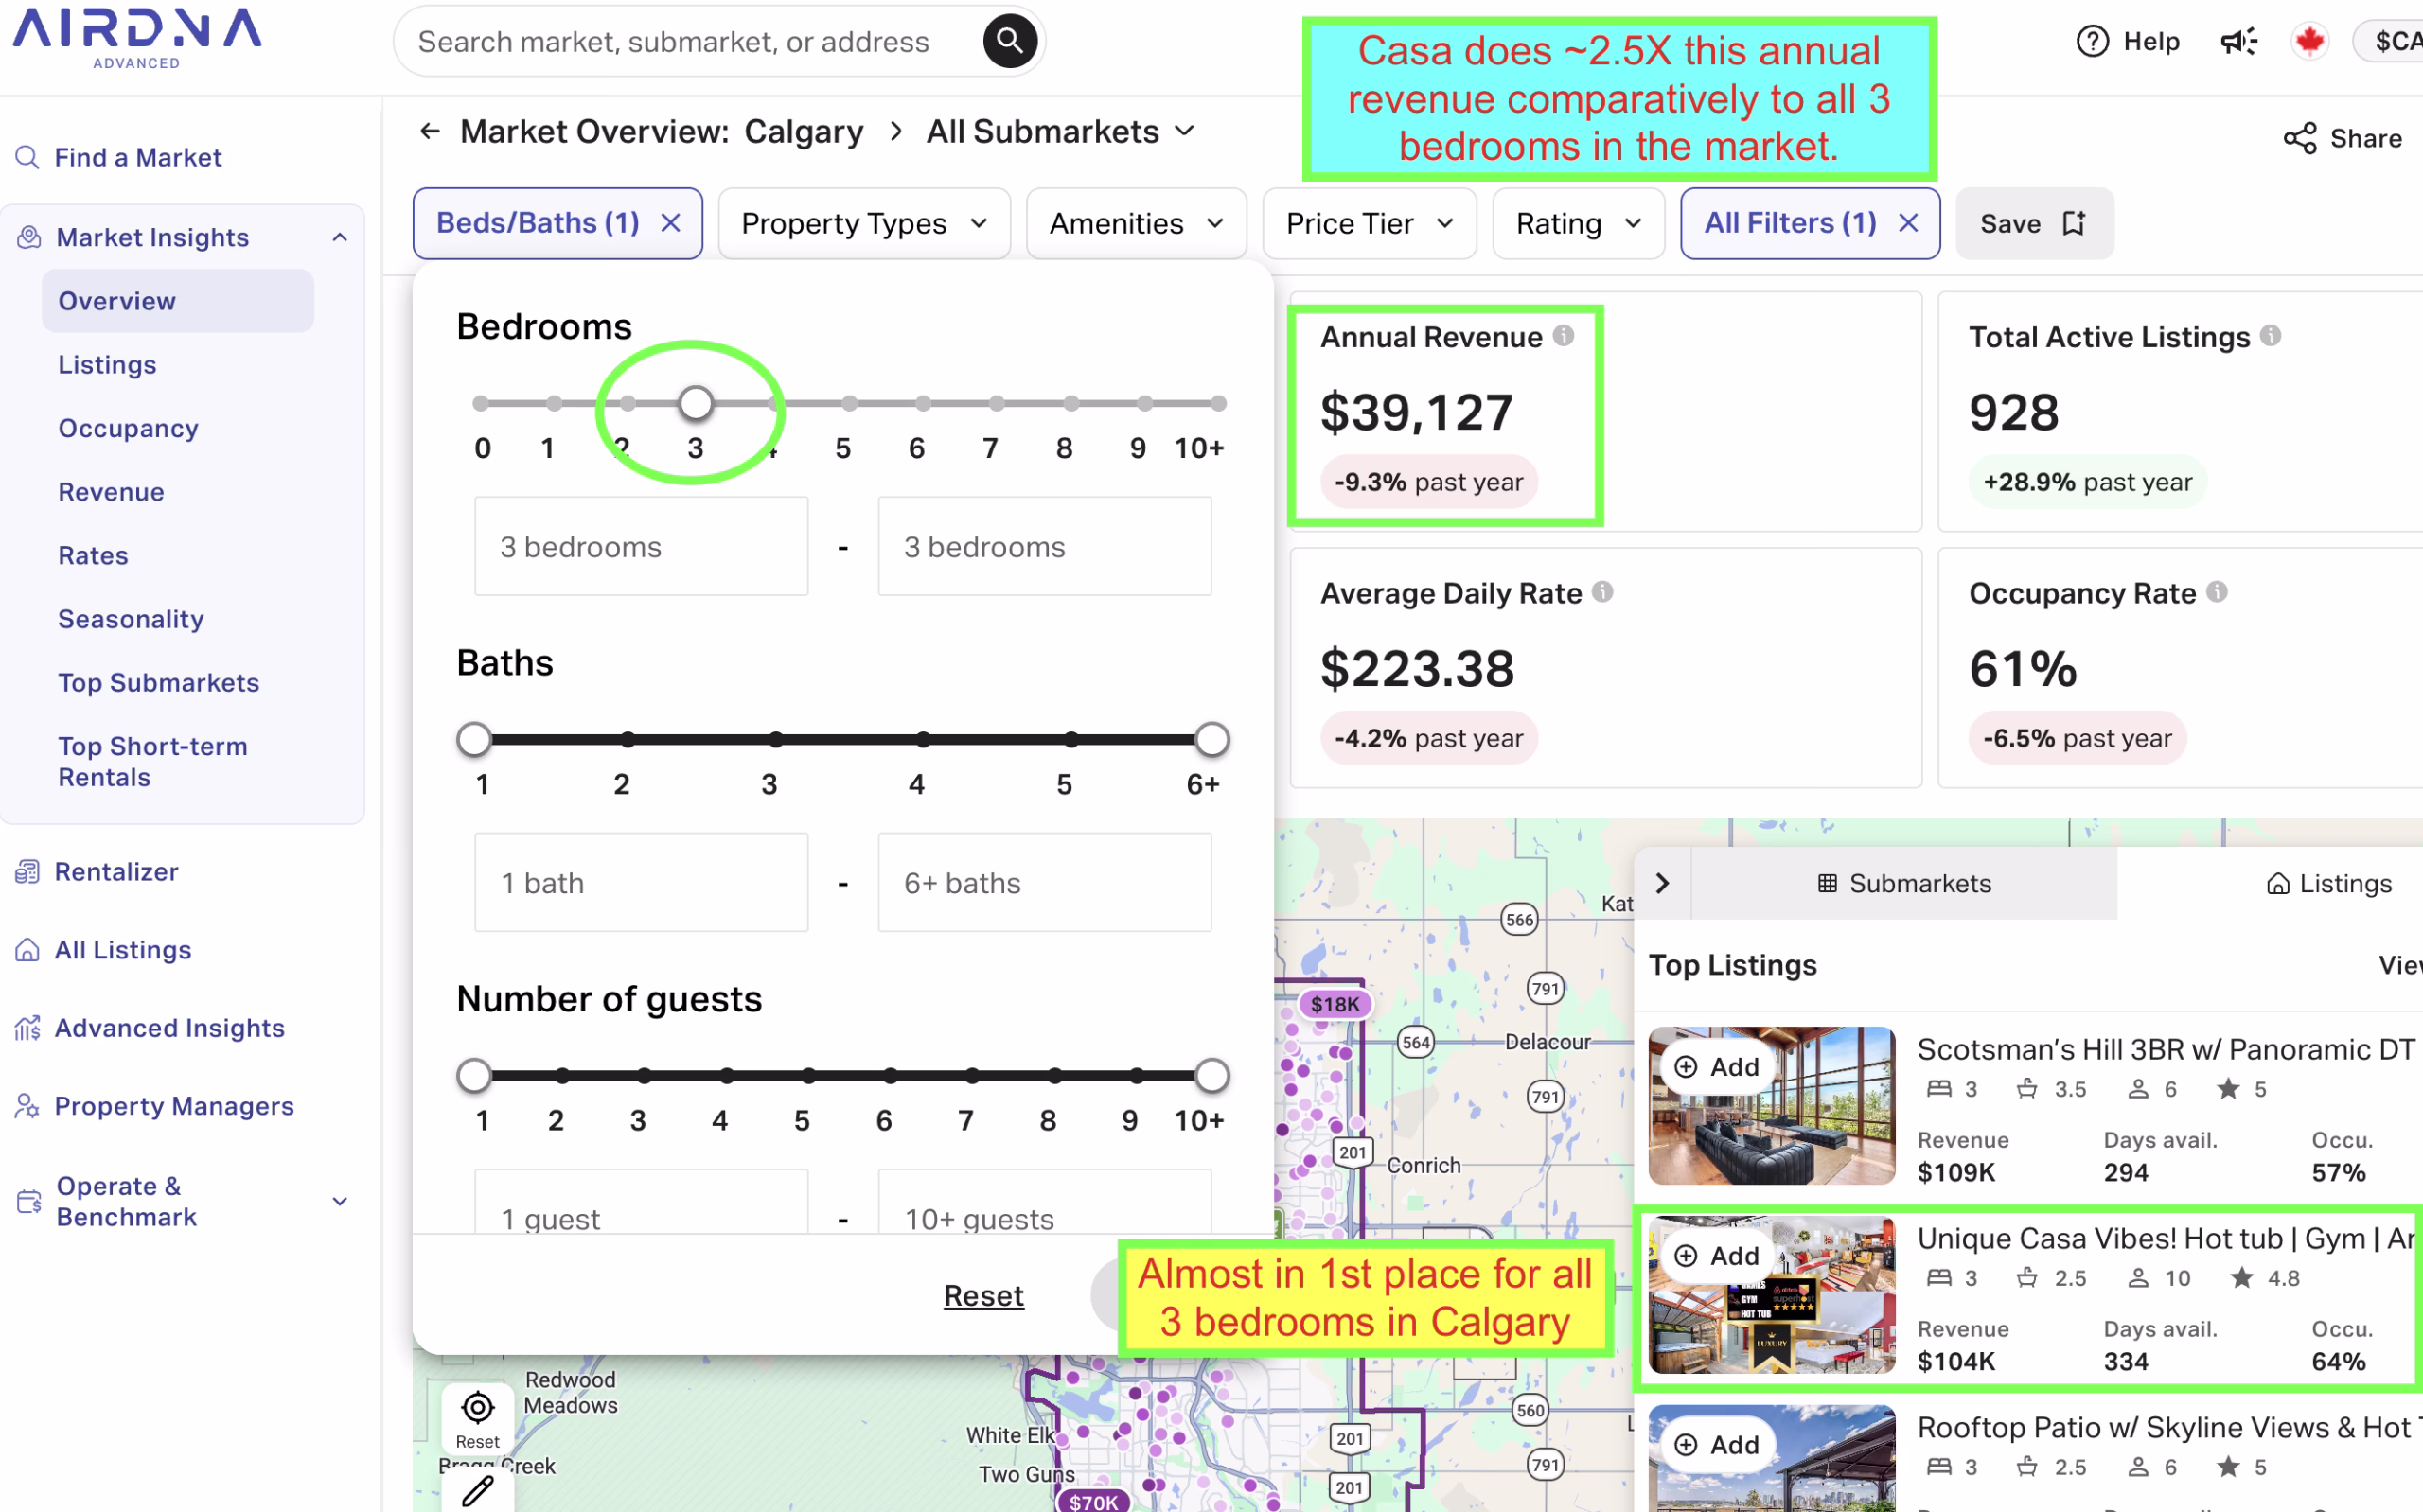The height and width of the screenshot is (1512, 2423).
Task: Select Overview in Market Insights
Action: click(177, 301)
